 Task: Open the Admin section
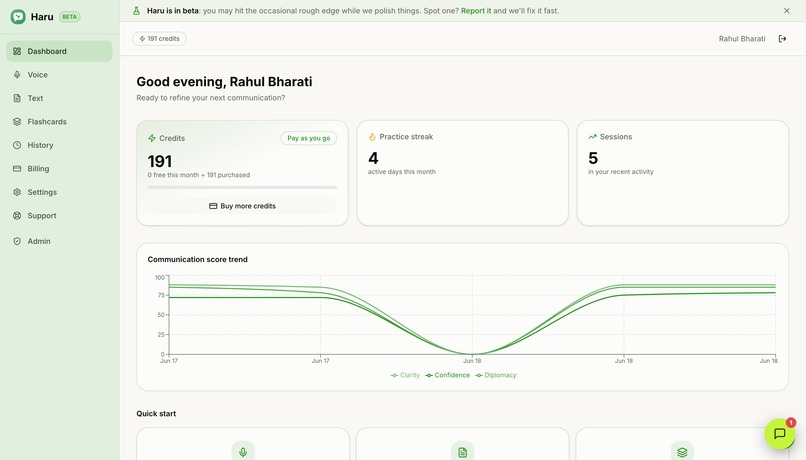pyautogui.click(x=60, y=241)
